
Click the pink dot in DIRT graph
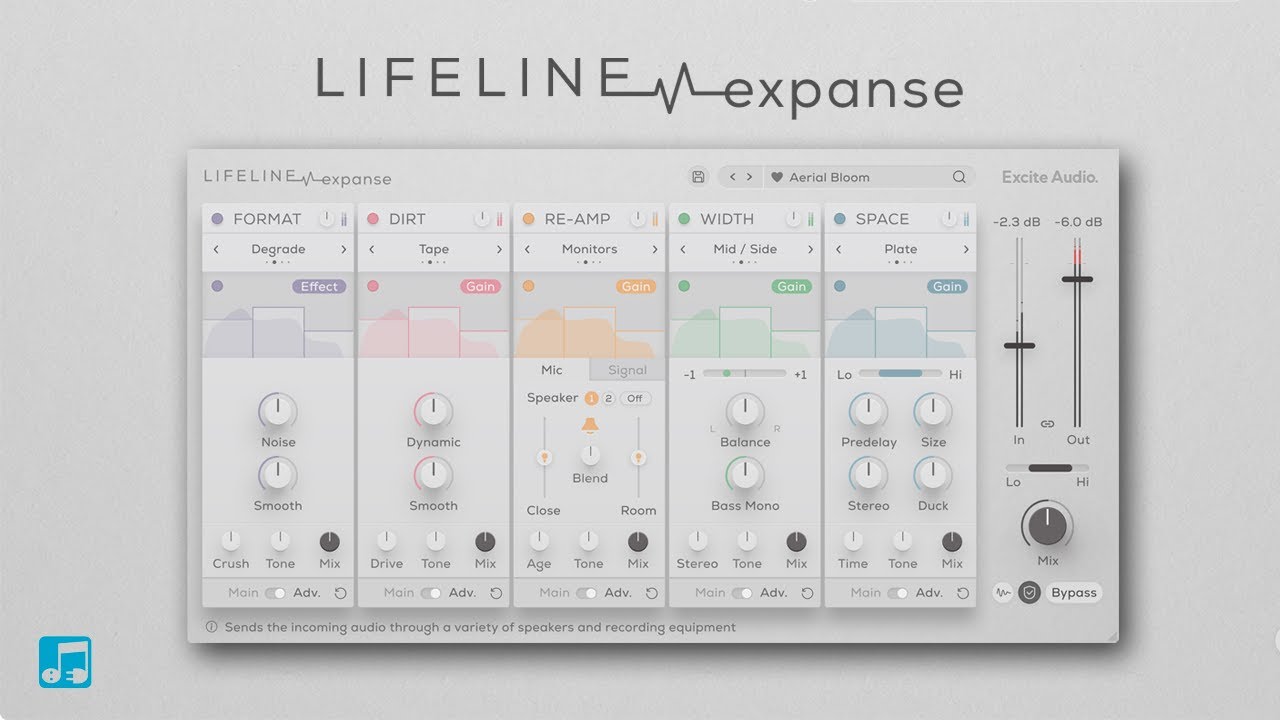click(x=373, y=286)
